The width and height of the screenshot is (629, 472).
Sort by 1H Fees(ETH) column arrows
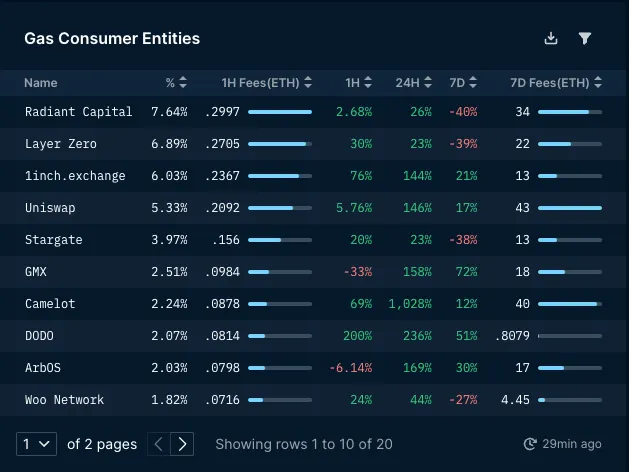tap(308, 83)
